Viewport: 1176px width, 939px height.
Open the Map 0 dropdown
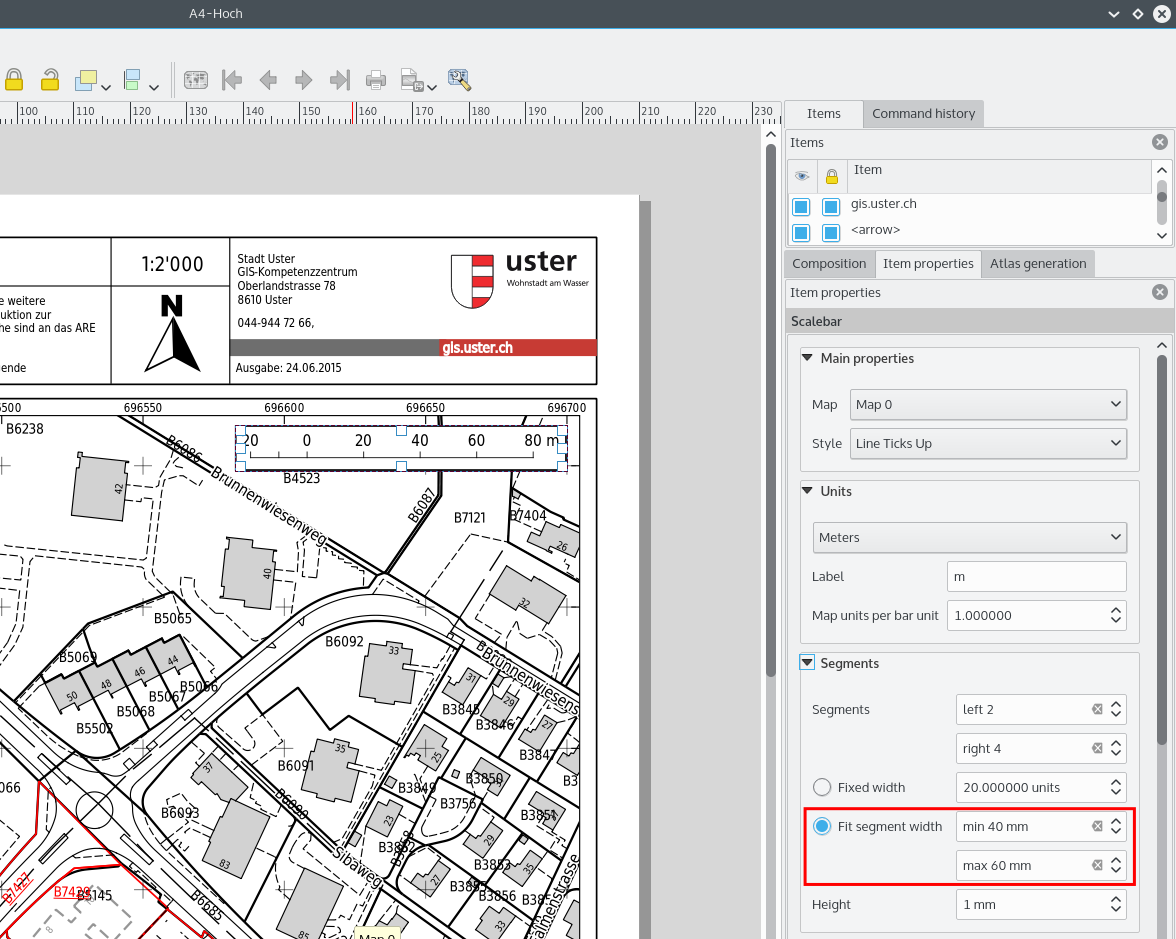click(x=989, y=405)
